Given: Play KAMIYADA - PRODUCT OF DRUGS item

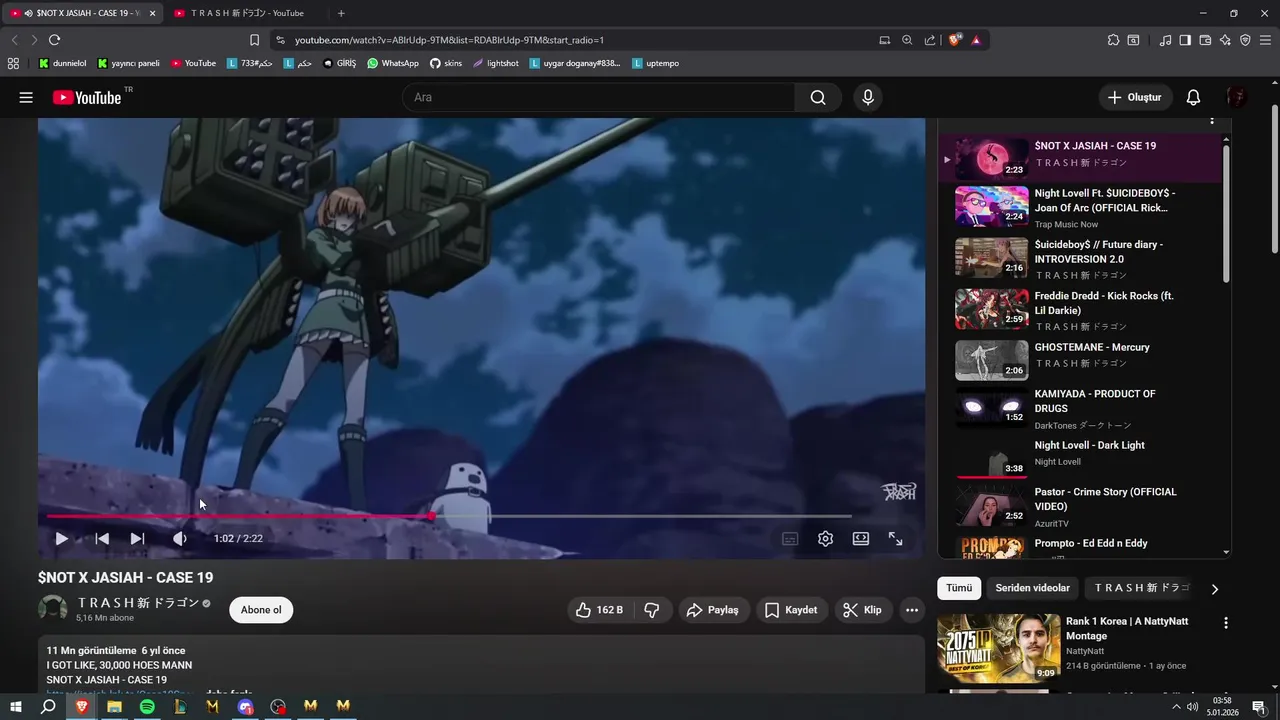Looking at the screenshot, I should tap(1080, 408).
